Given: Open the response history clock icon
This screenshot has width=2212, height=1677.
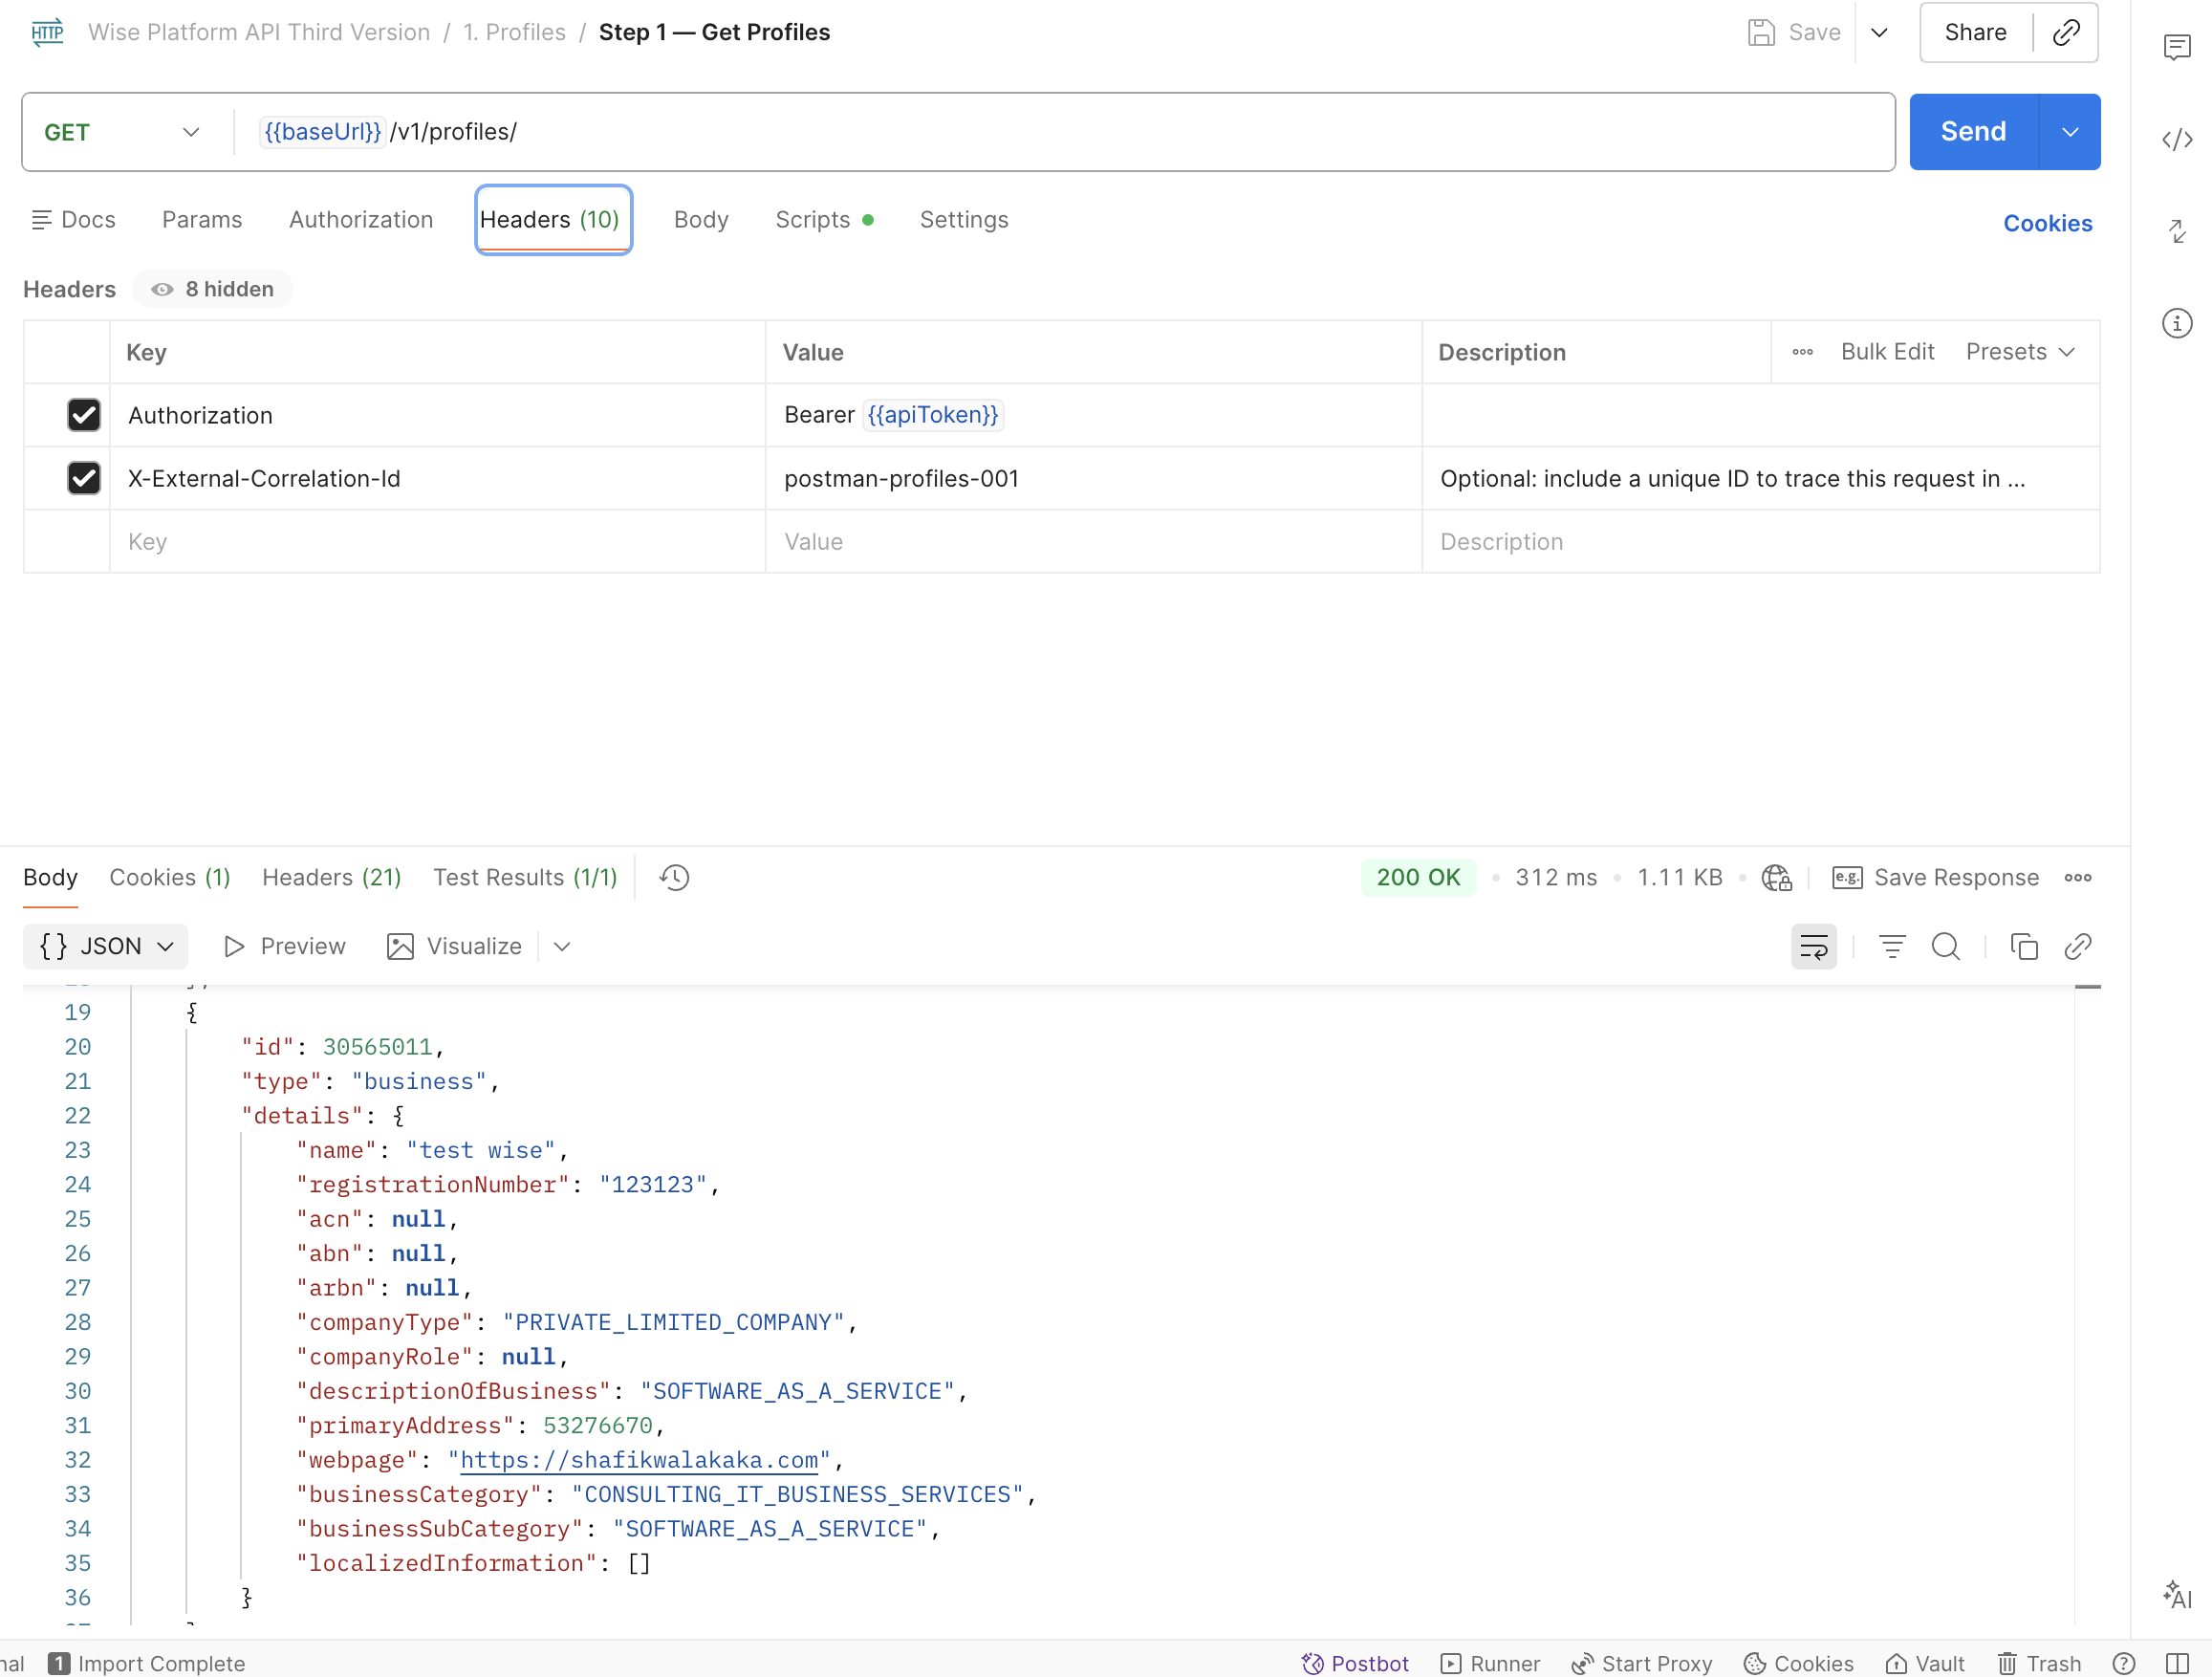Looking at the screenshot, I should 674,877.
